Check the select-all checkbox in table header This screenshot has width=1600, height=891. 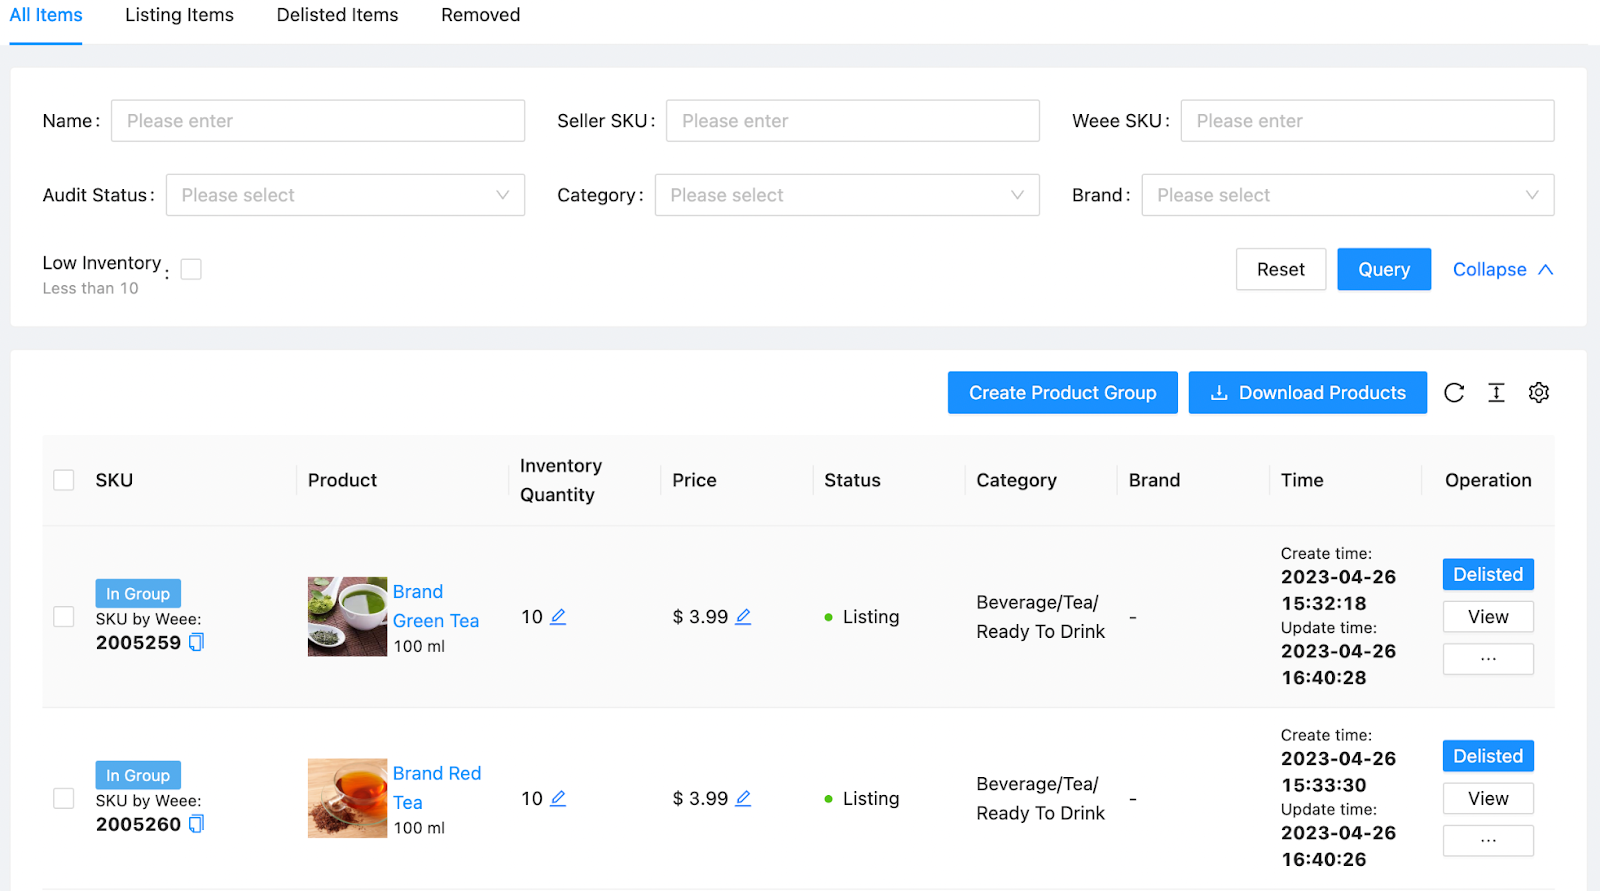coord(64,480)
